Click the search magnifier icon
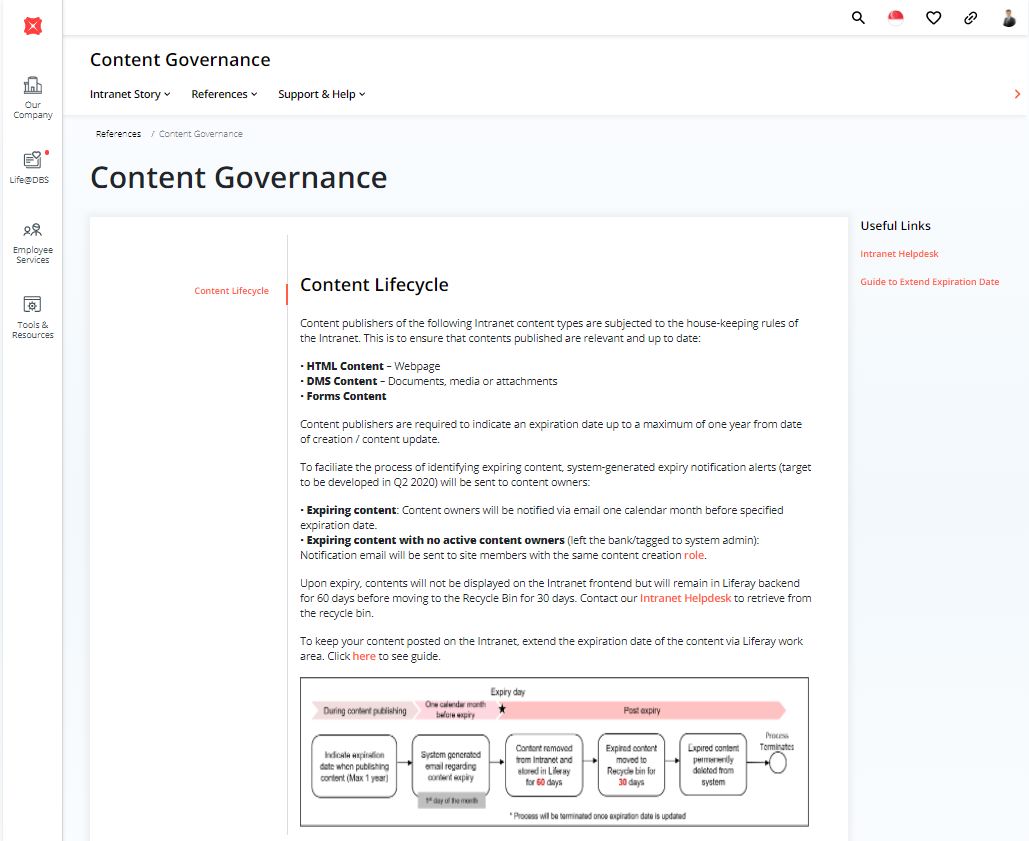This screenshot has width=1029, height=841. pos(858,18)
